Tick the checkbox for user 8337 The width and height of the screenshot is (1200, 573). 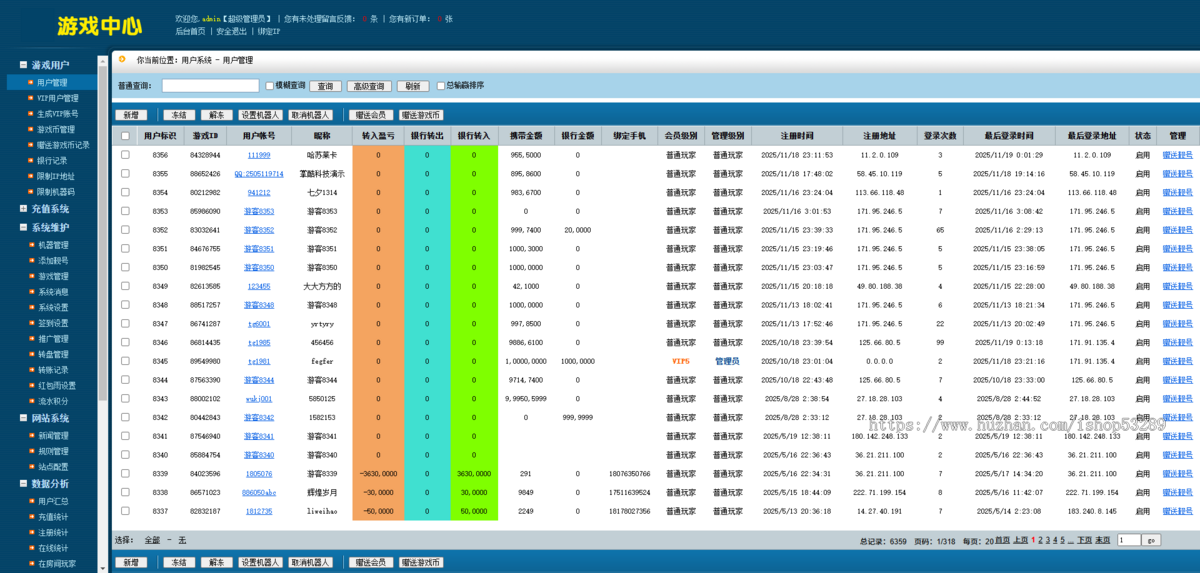click(x=125, y=511)
